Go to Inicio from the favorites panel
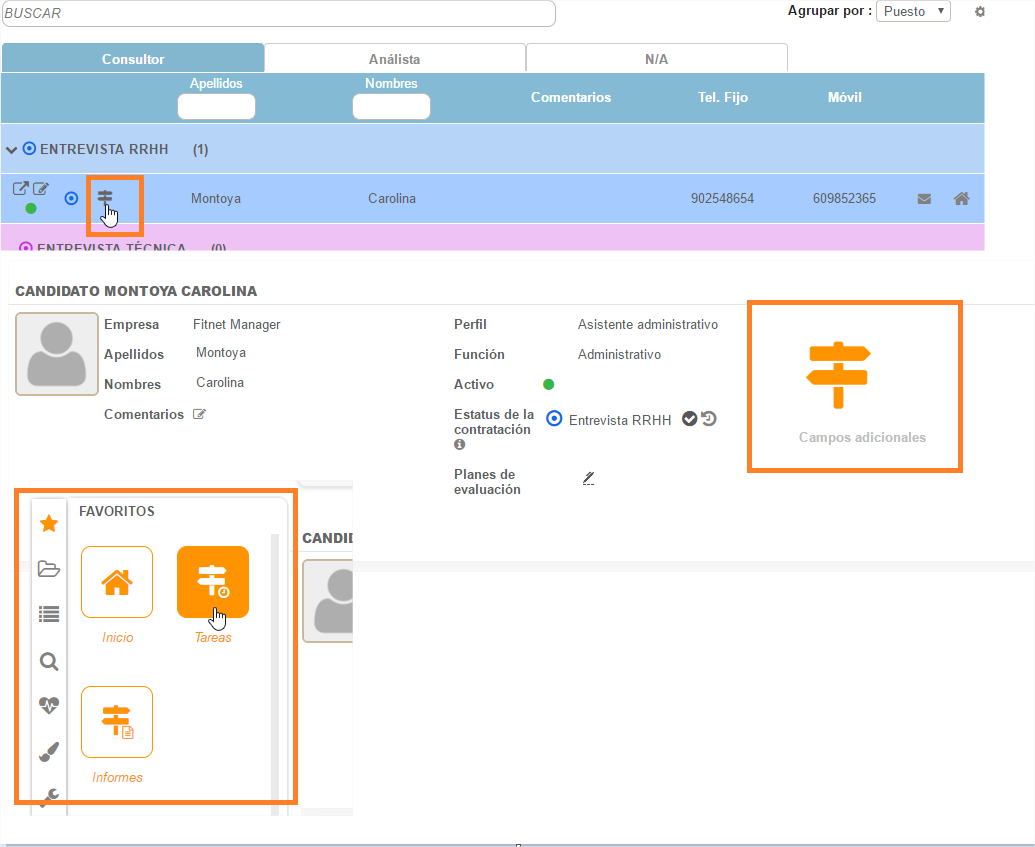The image size is (1035, 847). coord(117,582)
